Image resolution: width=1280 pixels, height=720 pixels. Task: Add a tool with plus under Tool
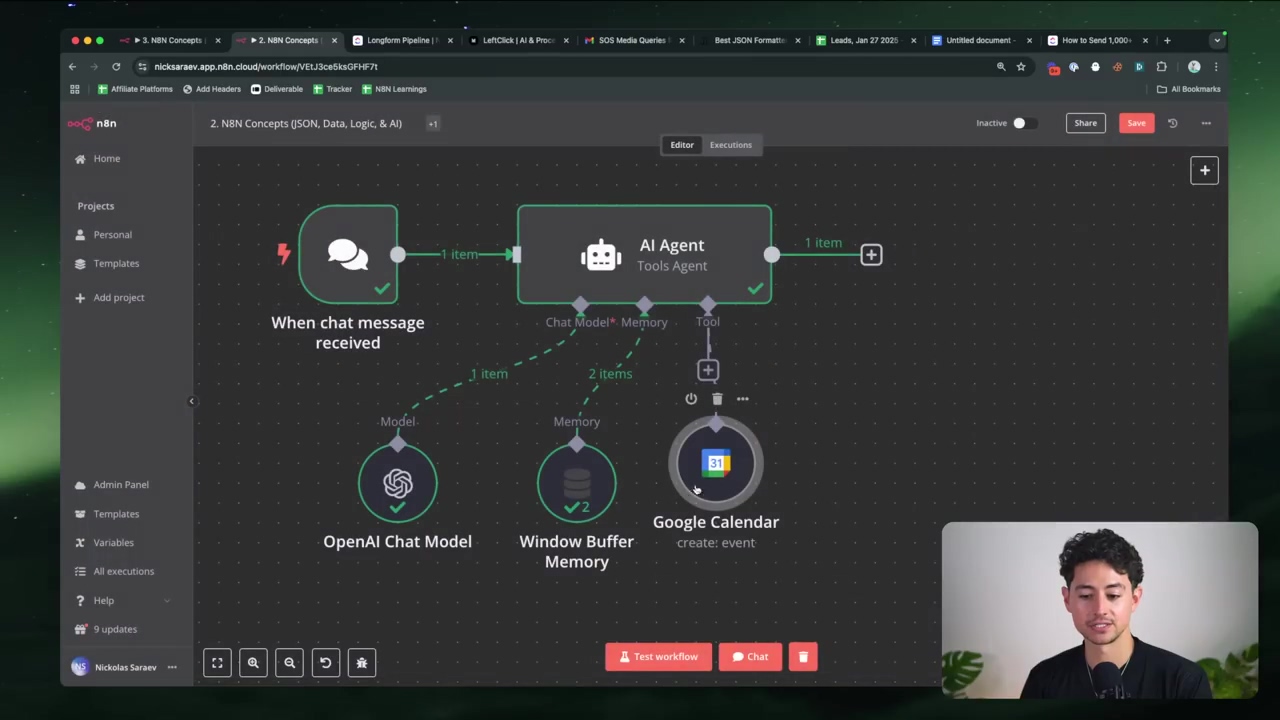pos(708,370)
